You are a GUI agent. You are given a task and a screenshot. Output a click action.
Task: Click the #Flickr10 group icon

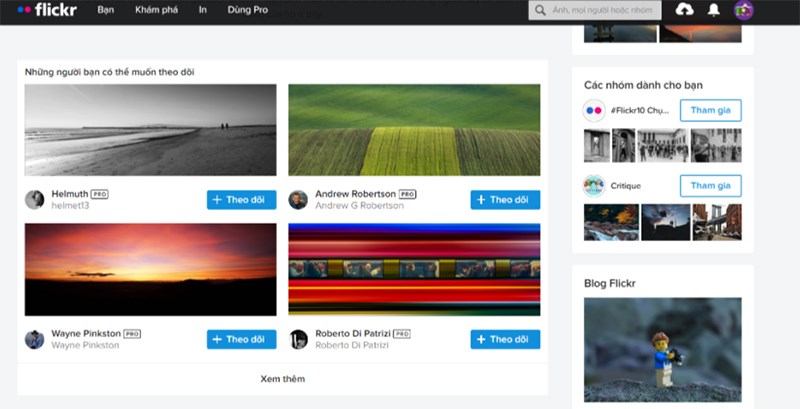[594, 111]
